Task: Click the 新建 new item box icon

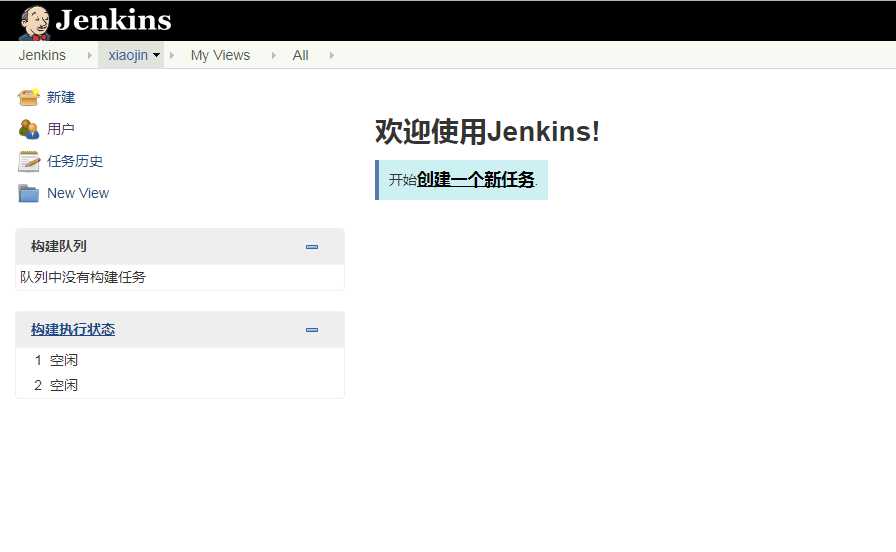Action: pyautogui.click(x=29, y=97)
